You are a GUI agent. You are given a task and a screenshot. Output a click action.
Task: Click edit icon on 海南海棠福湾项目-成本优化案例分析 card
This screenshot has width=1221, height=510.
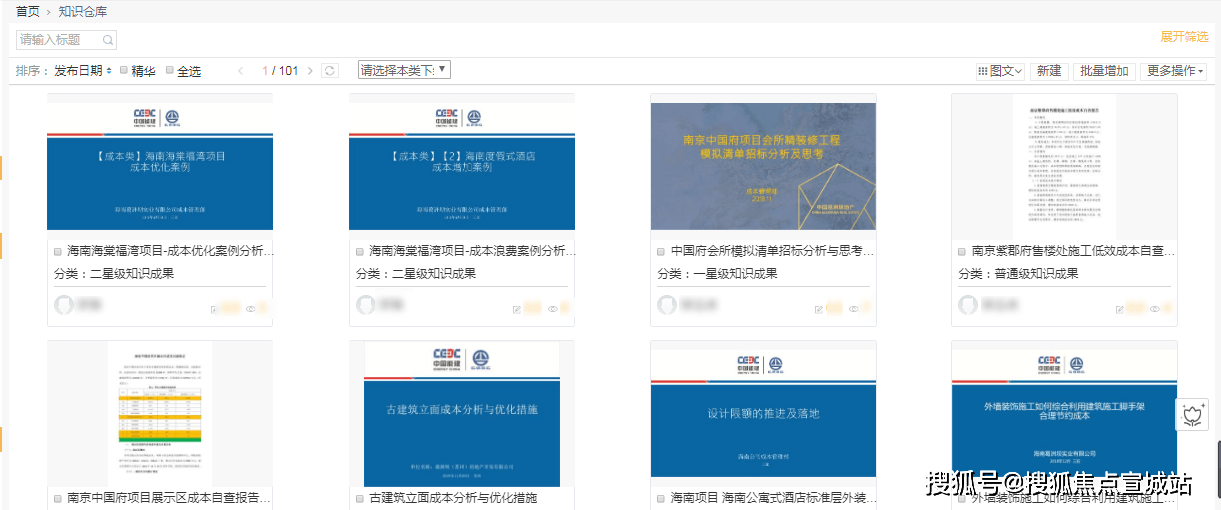215,309
